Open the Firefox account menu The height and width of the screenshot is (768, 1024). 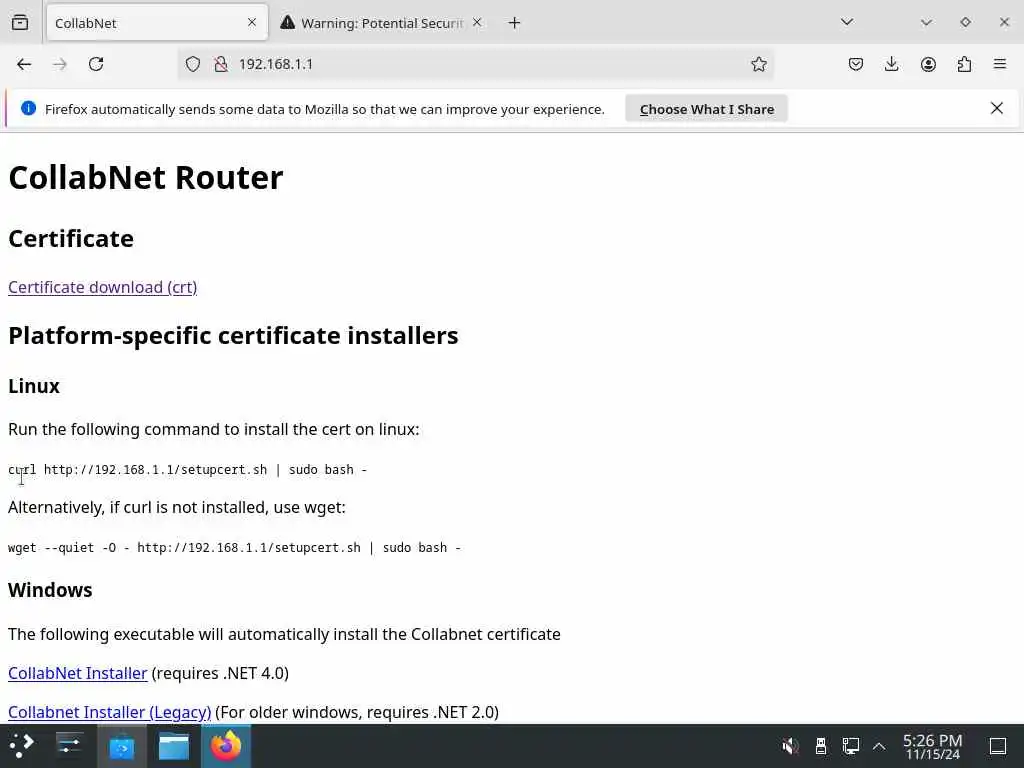point(928,64)
